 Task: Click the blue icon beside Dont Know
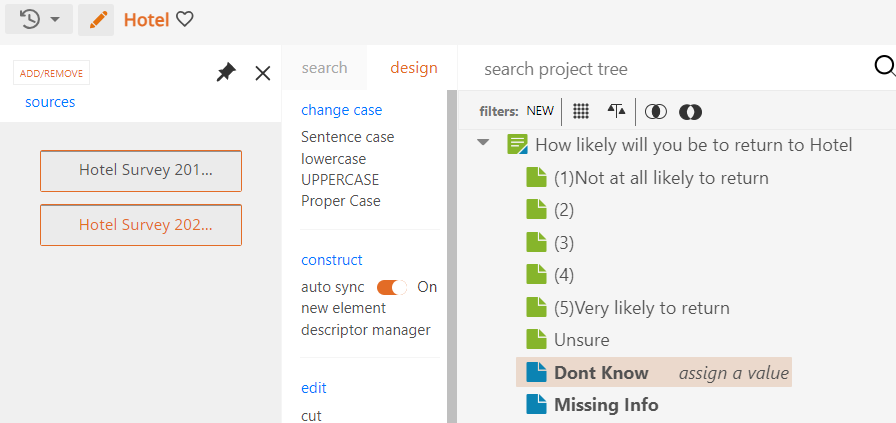536,372
